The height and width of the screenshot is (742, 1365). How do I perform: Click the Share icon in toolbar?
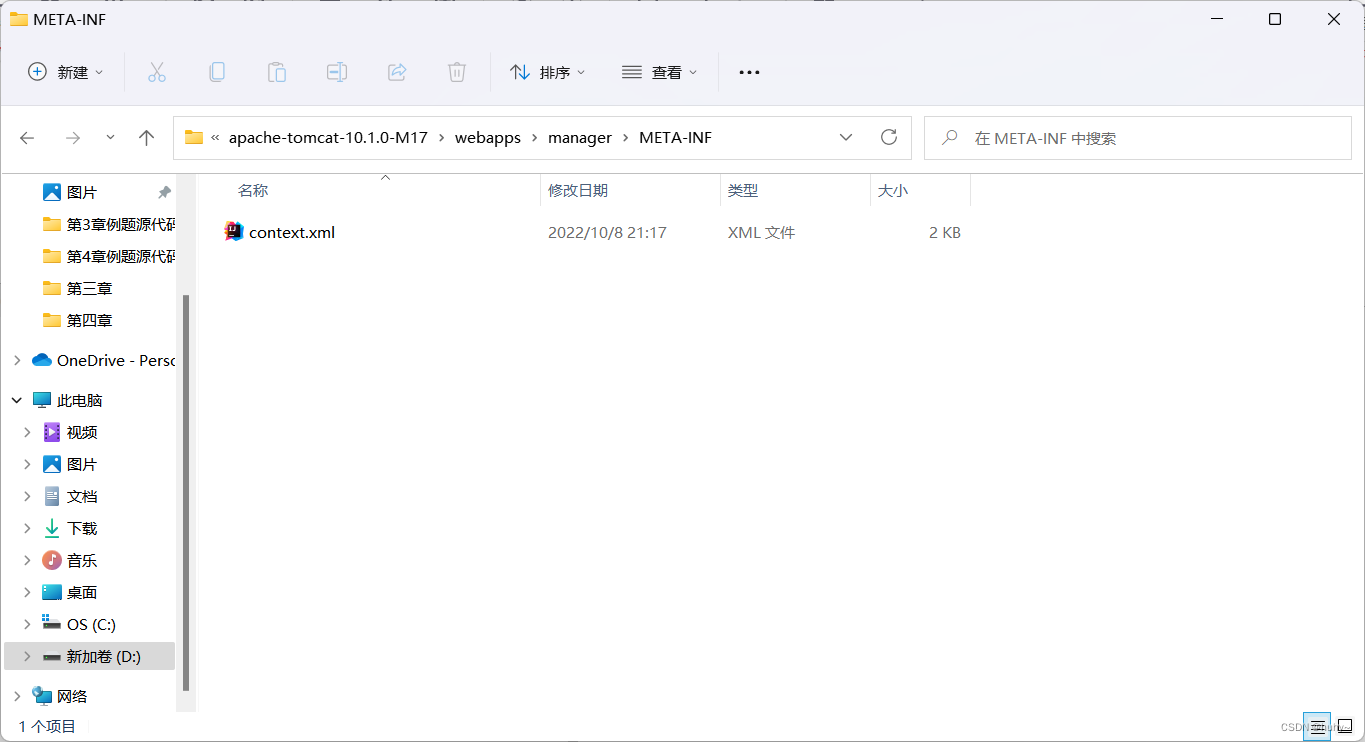coord(397,72)
